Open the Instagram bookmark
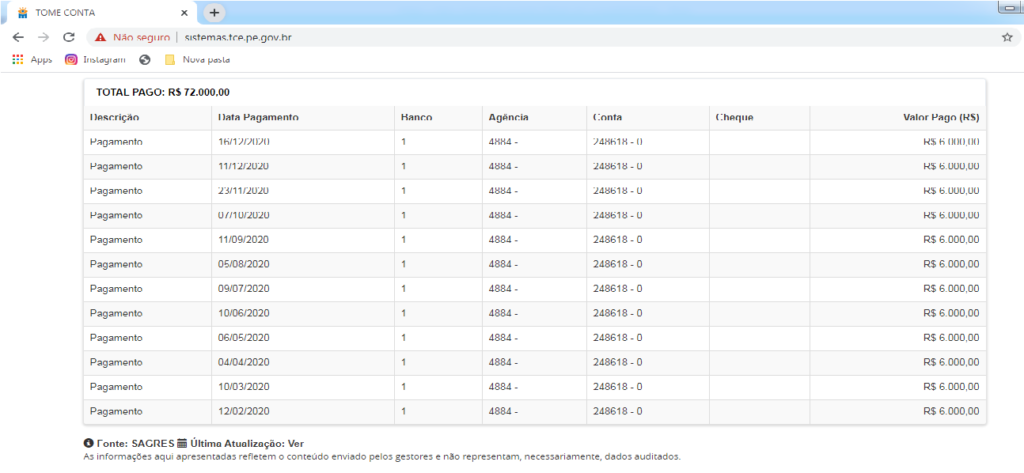This screenshot has width=1024, height=473. (x=95, y=59)
